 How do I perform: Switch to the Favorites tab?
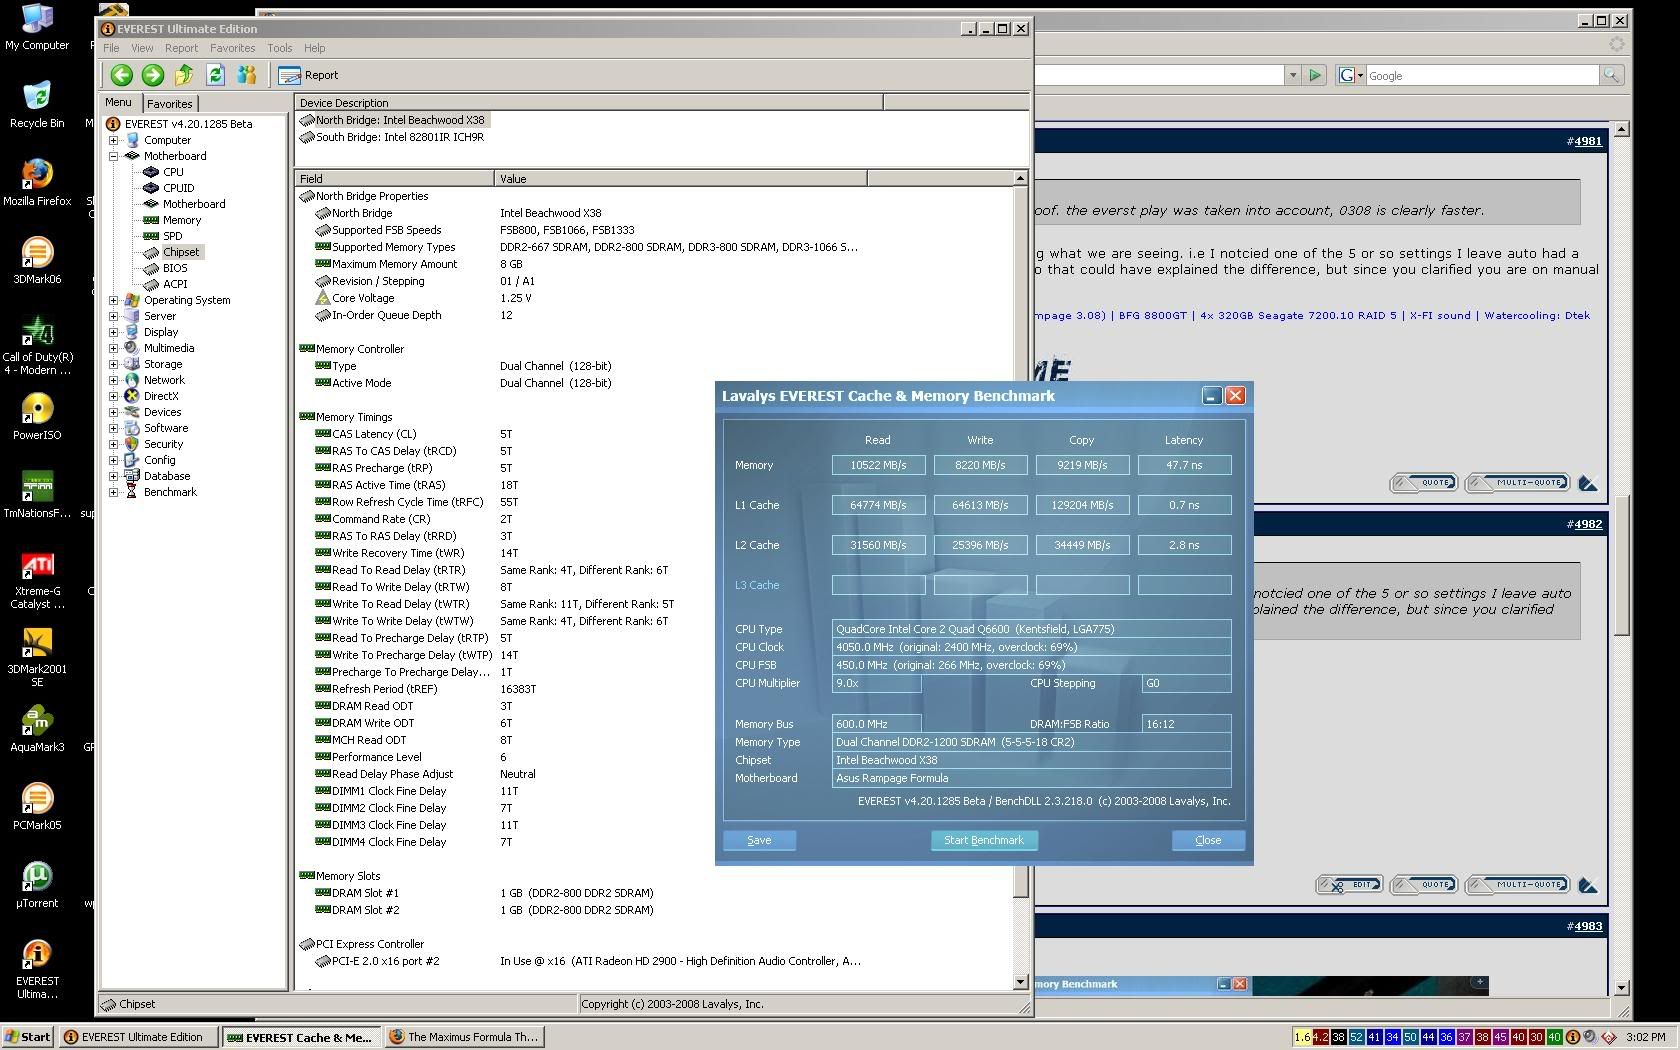170,104
